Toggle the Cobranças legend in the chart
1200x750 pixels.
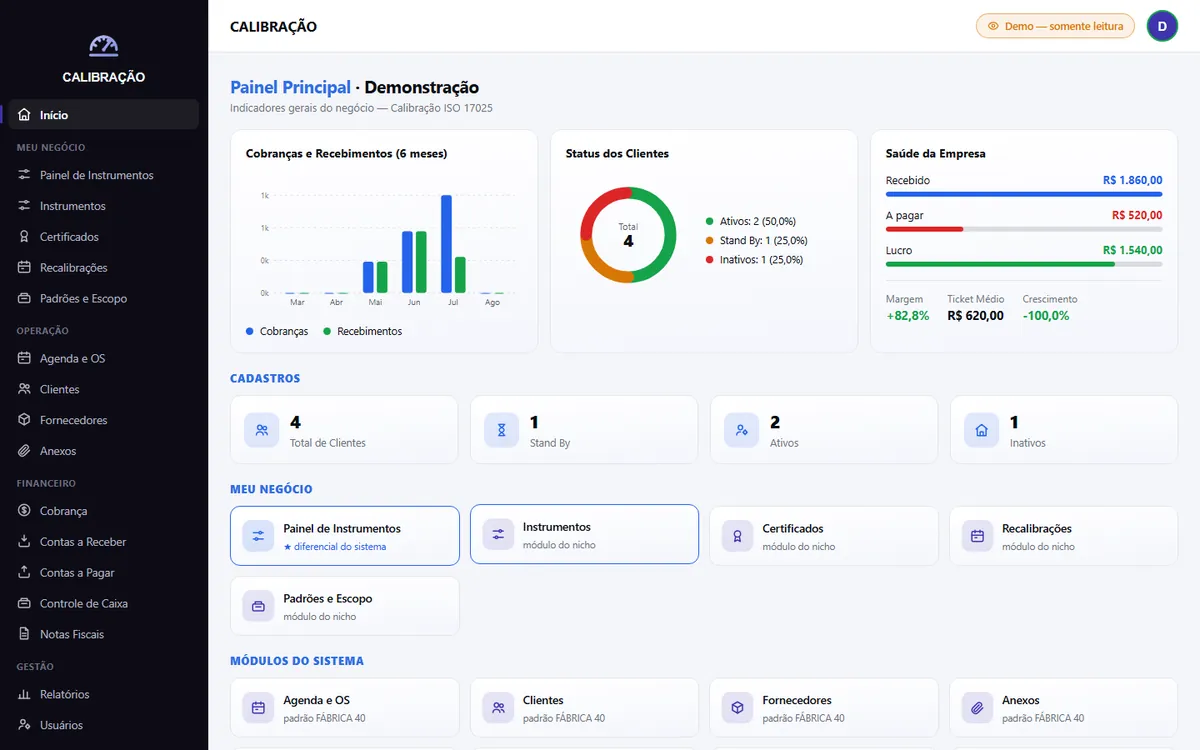[277, 331]
